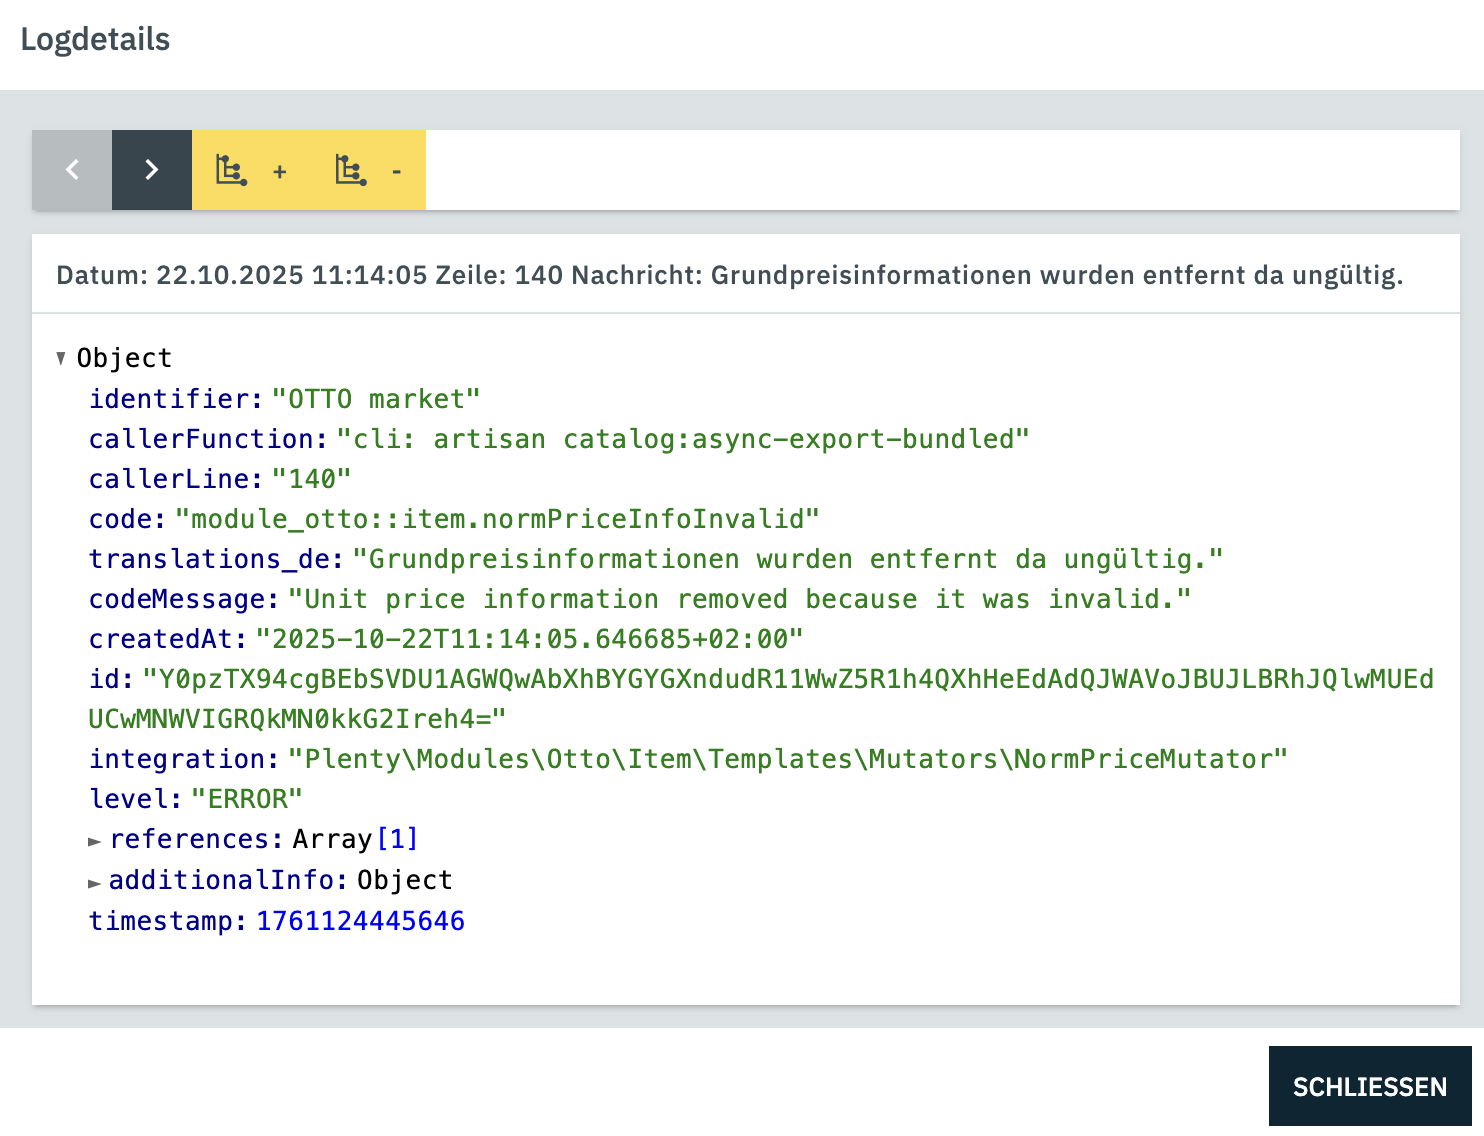The height and width of the screenshot is (1136, 1484).
Task: Collapse all tree nodes icon
Action: (x=368, y=170)
